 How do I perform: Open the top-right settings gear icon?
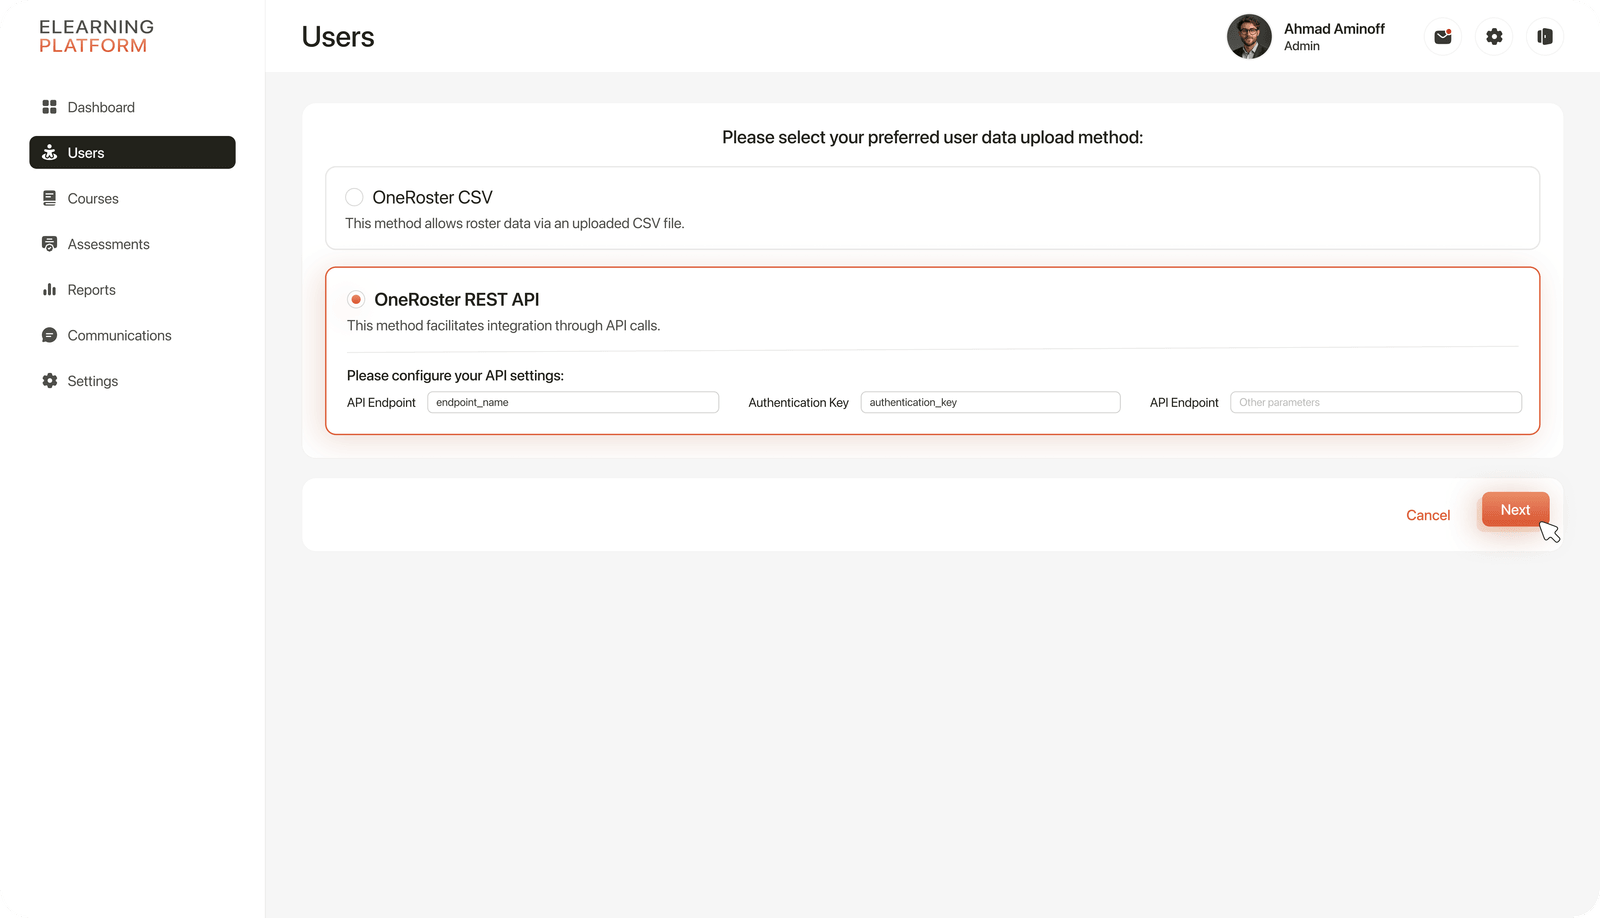point(1494,37)
